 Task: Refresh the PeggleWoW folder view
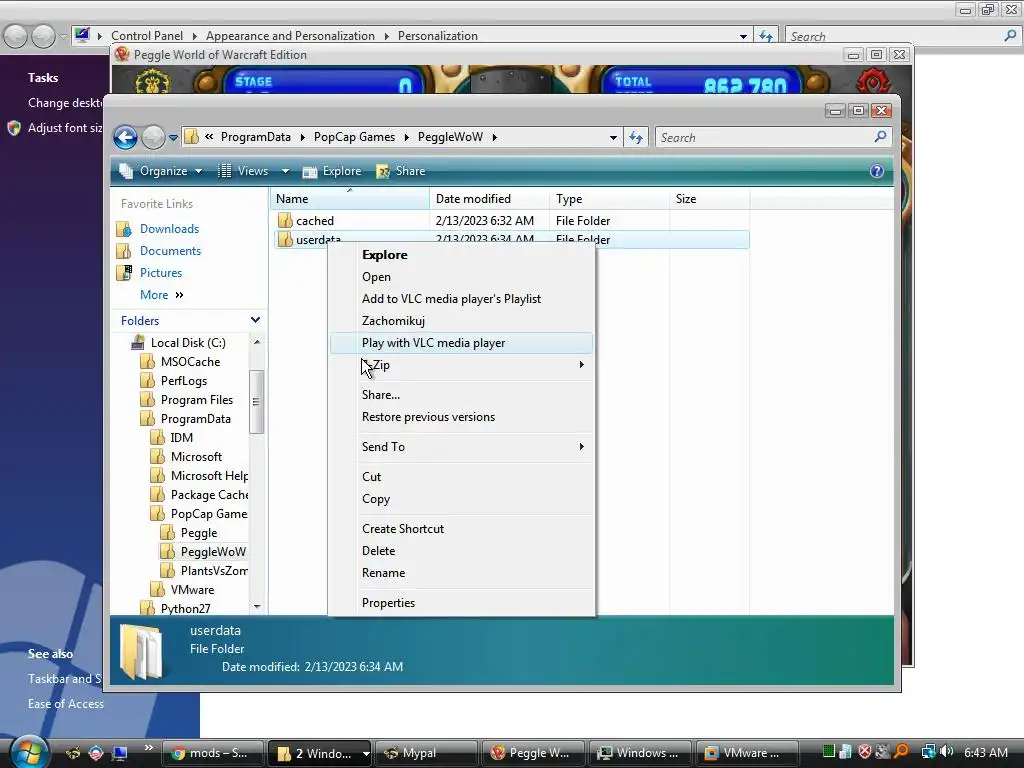point(635,137)
